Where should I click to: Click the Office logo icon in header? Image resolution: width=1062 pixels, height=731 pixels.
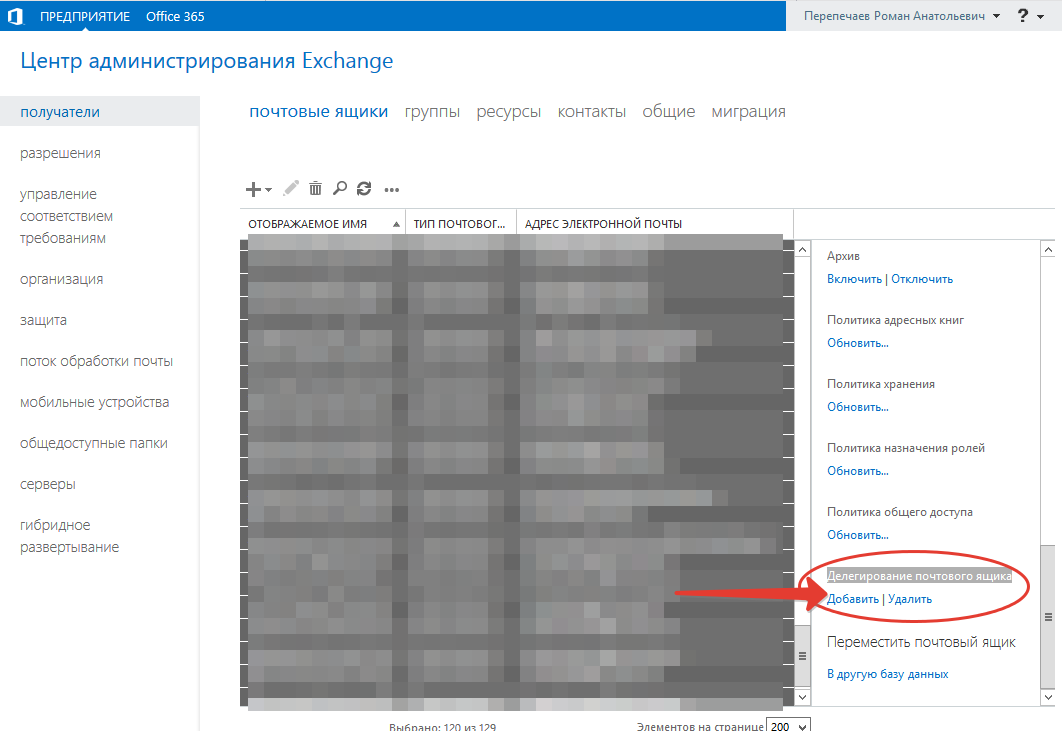pos(15,16)
